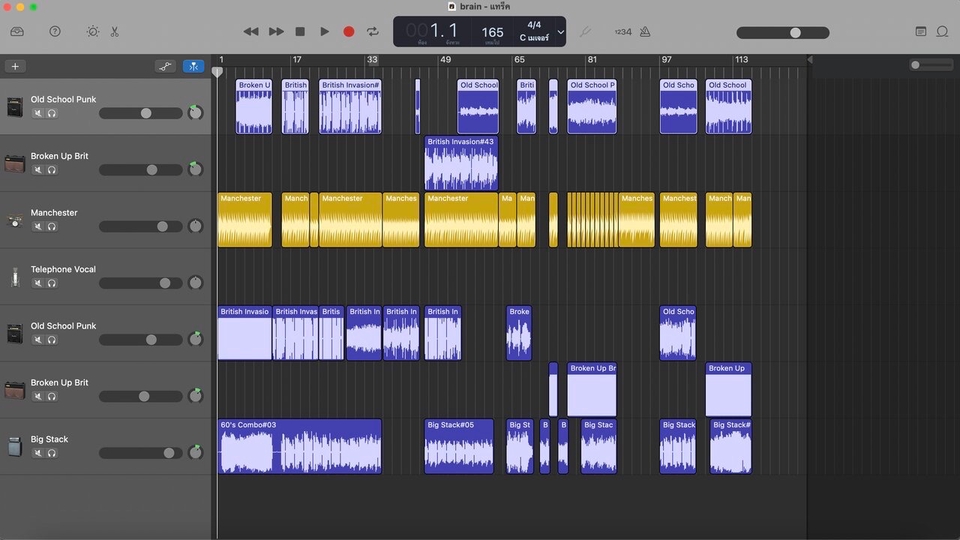Adjust the master volume slider

782,32
